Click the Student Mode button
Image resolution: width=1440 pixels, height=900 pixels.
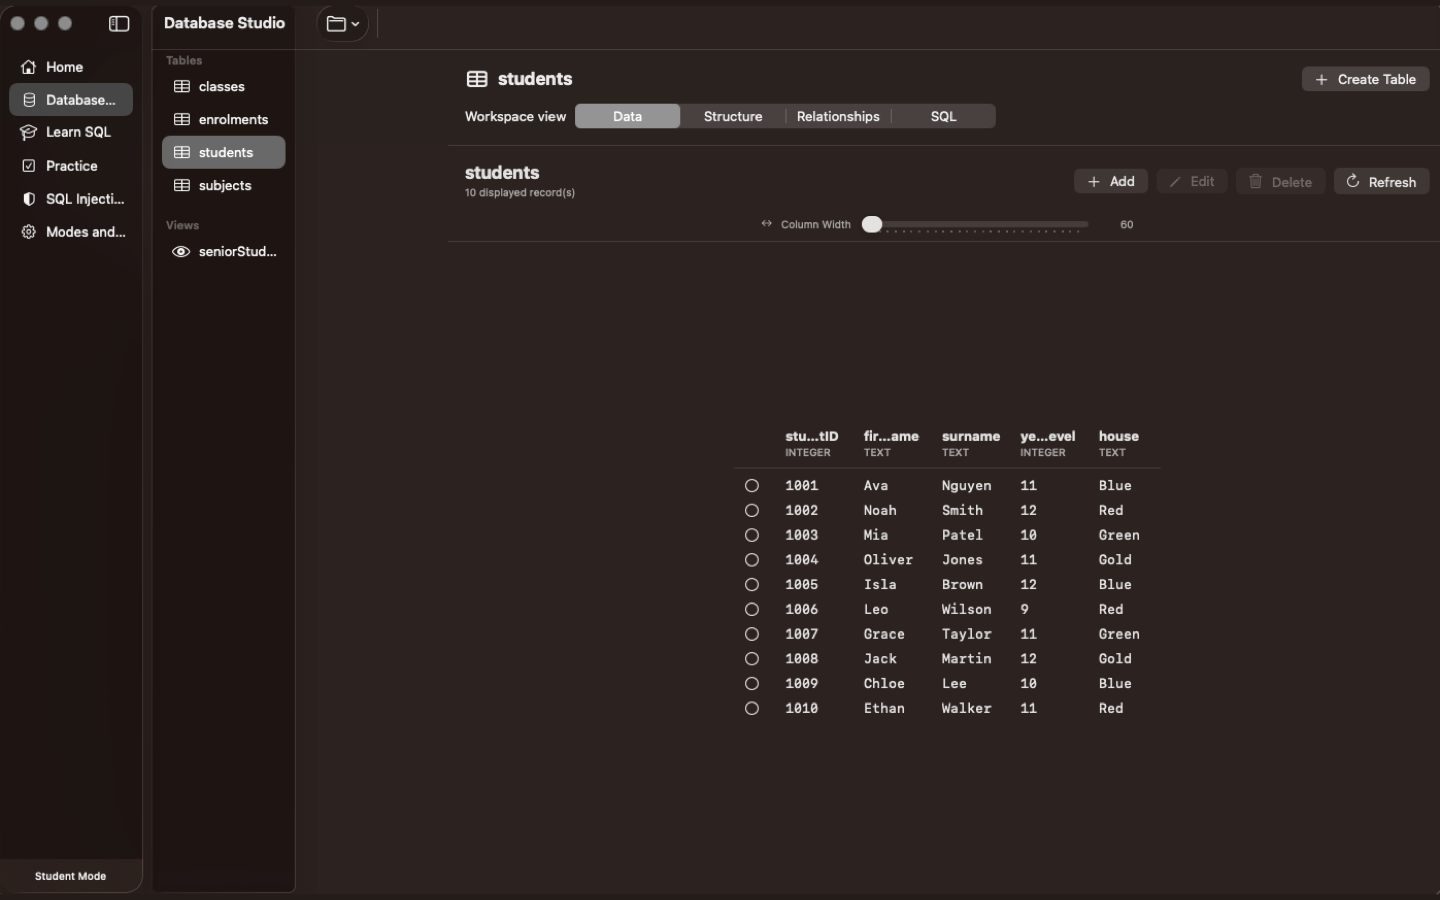70,876
